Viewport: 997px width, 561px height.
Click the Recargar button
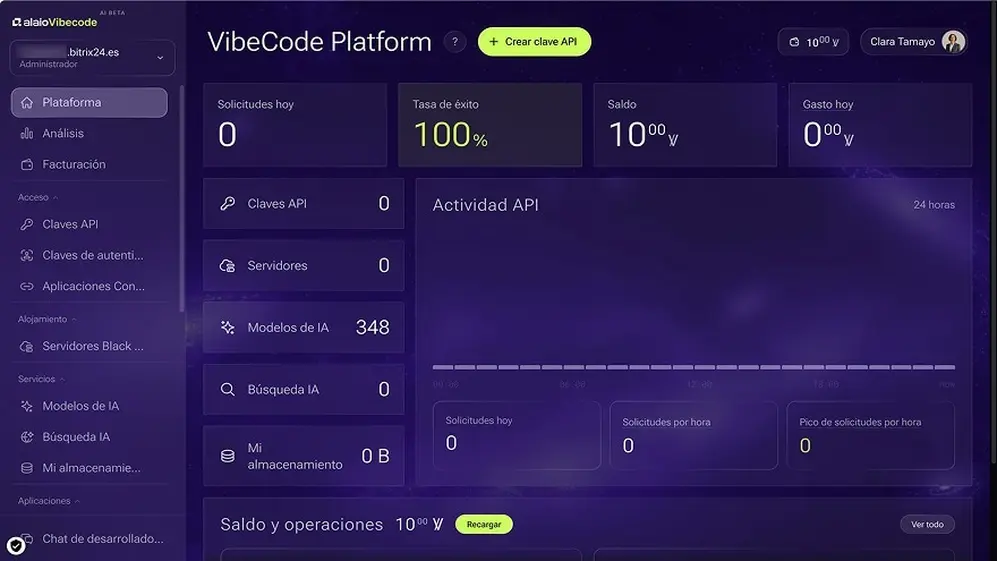point(484,524)
